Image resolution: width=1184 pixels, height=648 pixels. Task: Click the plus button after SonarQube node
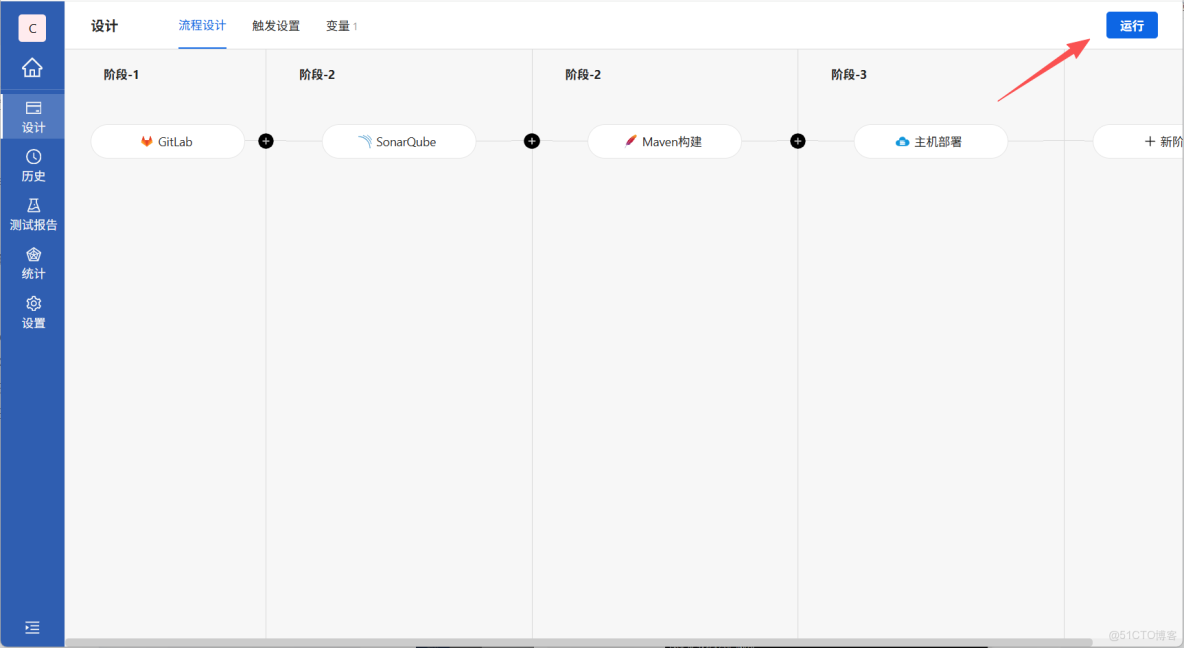(x=531, y=141)
